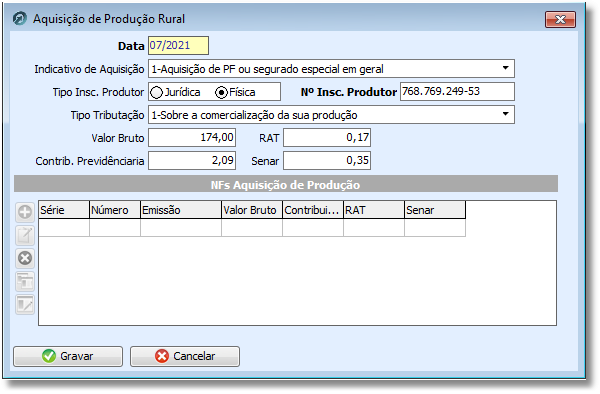Select the Jurídica radio option
Viewport: 600px width, 394px height.
point(157,93)
